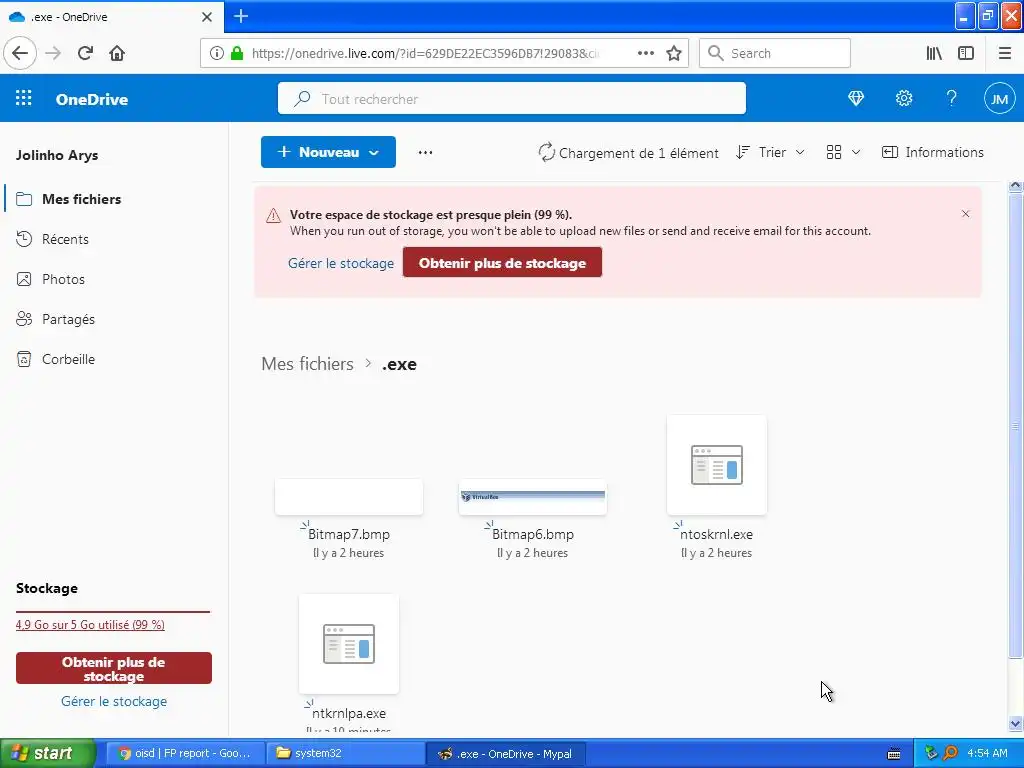Go to the browser home page icon

[117, 53]
